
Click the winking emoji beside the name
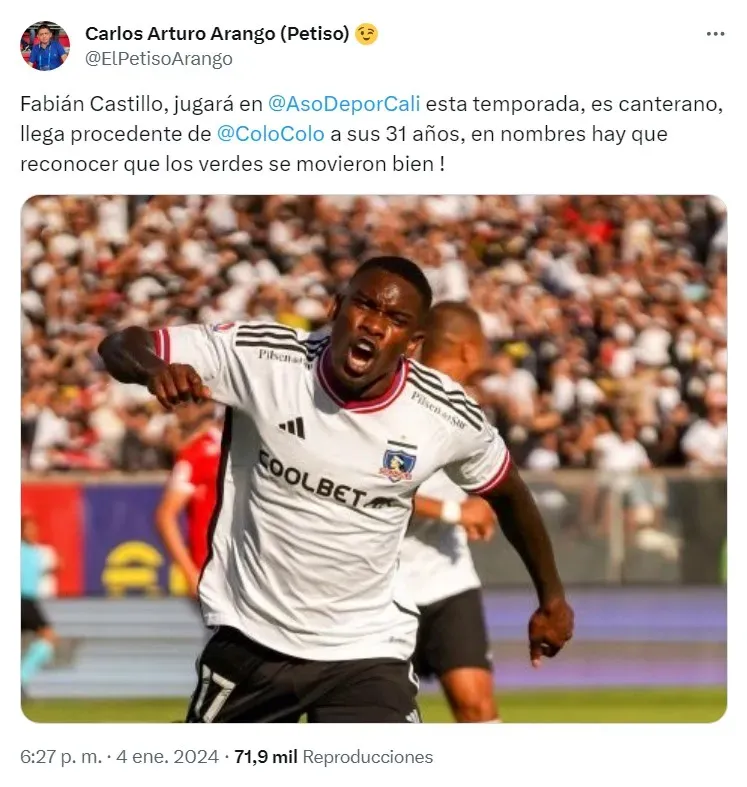366,34
